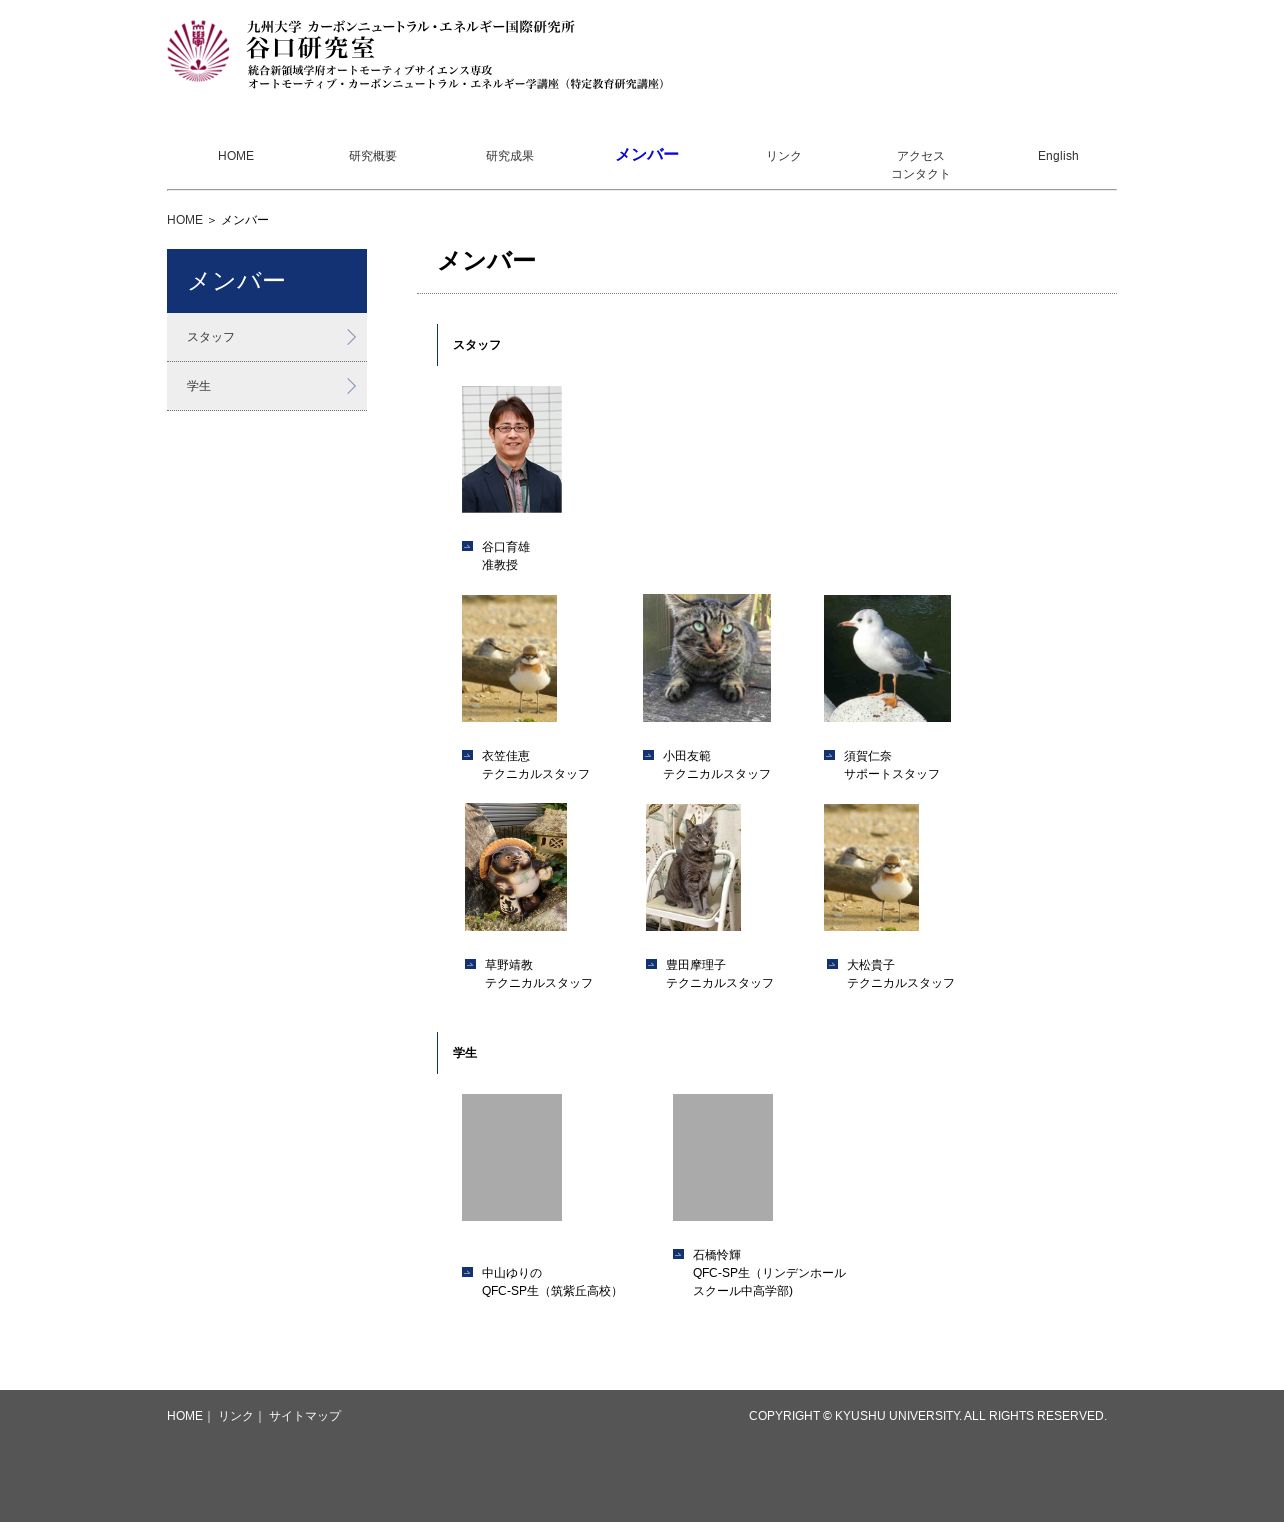1284x1522 pixels.
Task: Click footer HOME link
Action: click(185, 1416)
